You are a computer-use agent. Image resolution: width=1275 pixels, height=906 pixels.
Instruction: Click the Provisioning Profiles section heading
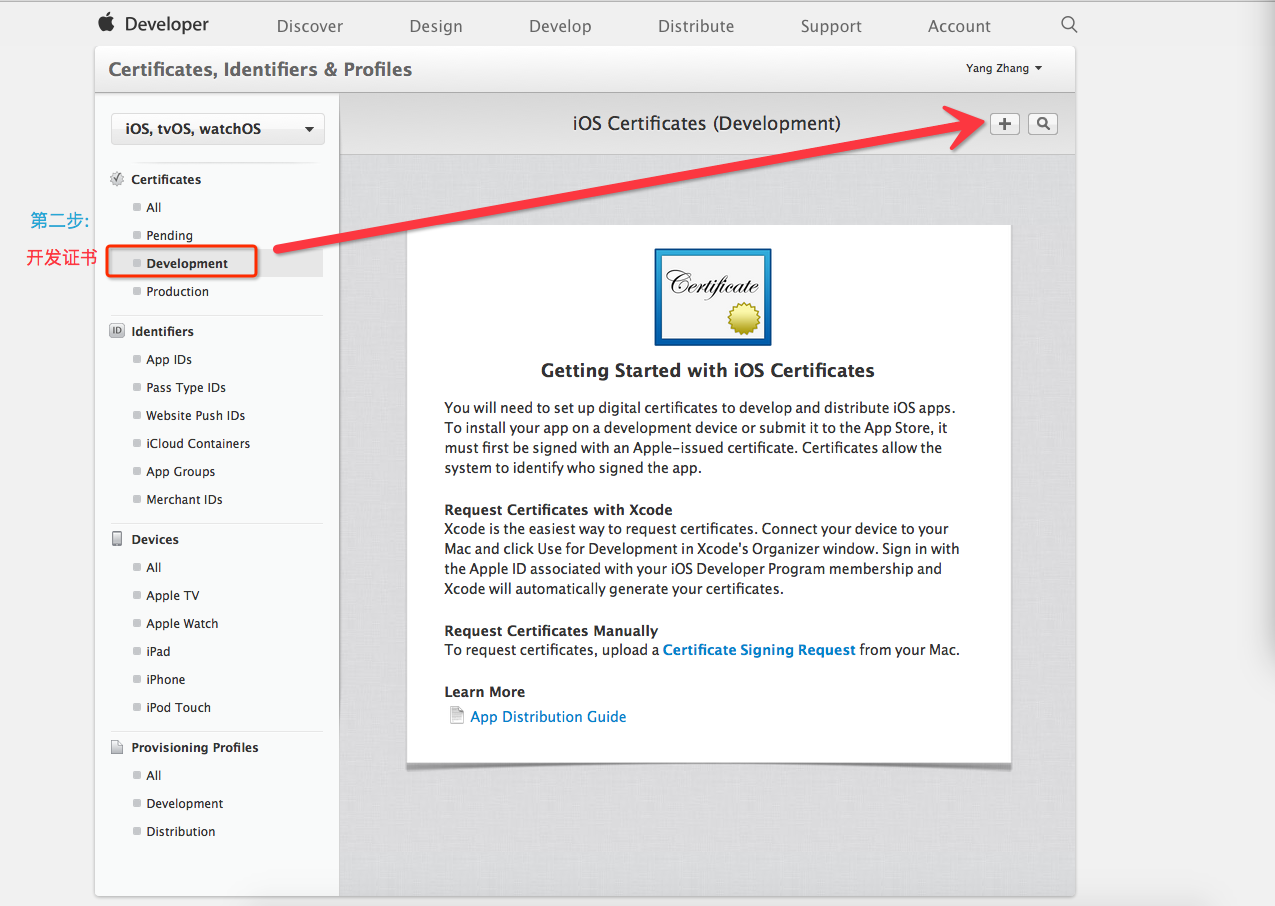tap(195, 747)
